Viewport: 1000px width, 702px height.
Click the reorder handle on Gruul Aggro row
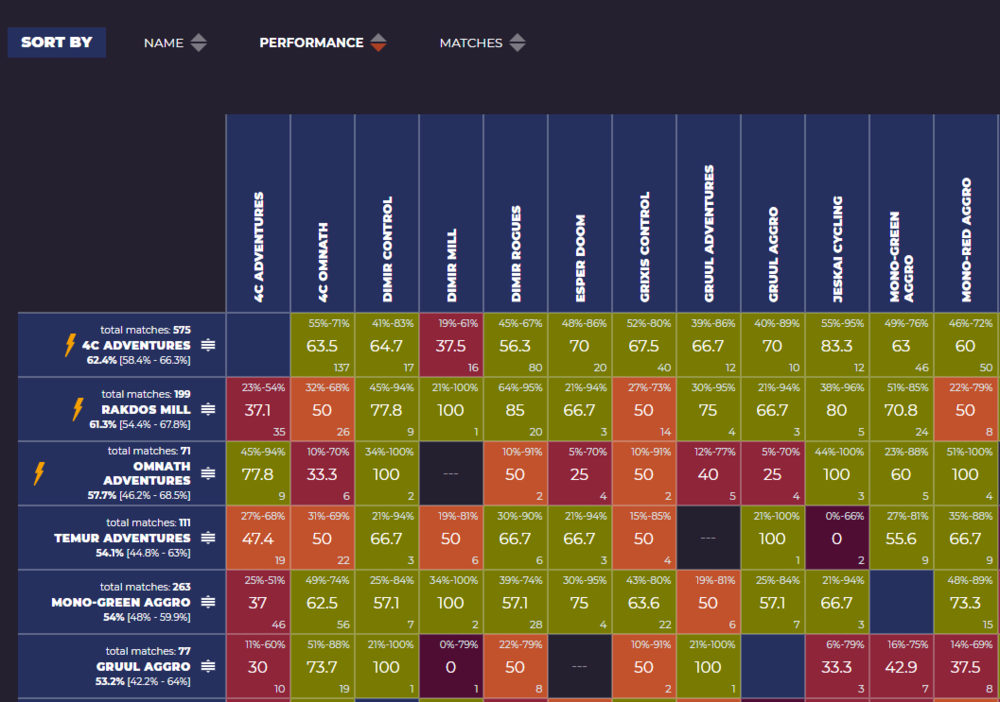[x=208, y=666]
